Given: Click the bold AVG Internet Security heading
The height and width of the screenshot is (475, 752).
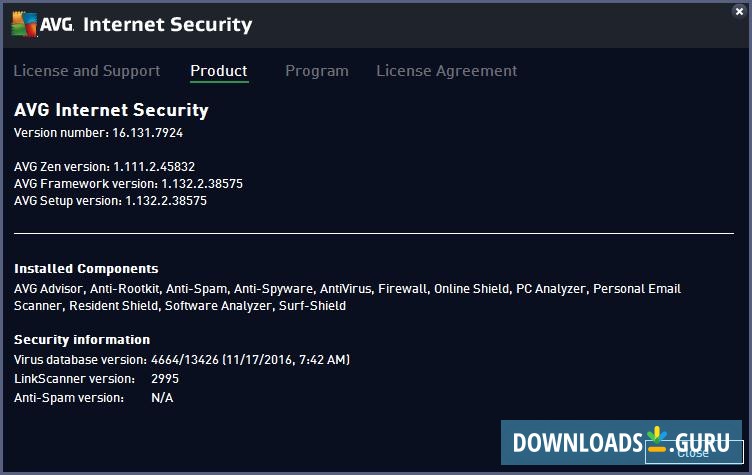Looking at the screenshot, I should point(111,110).
